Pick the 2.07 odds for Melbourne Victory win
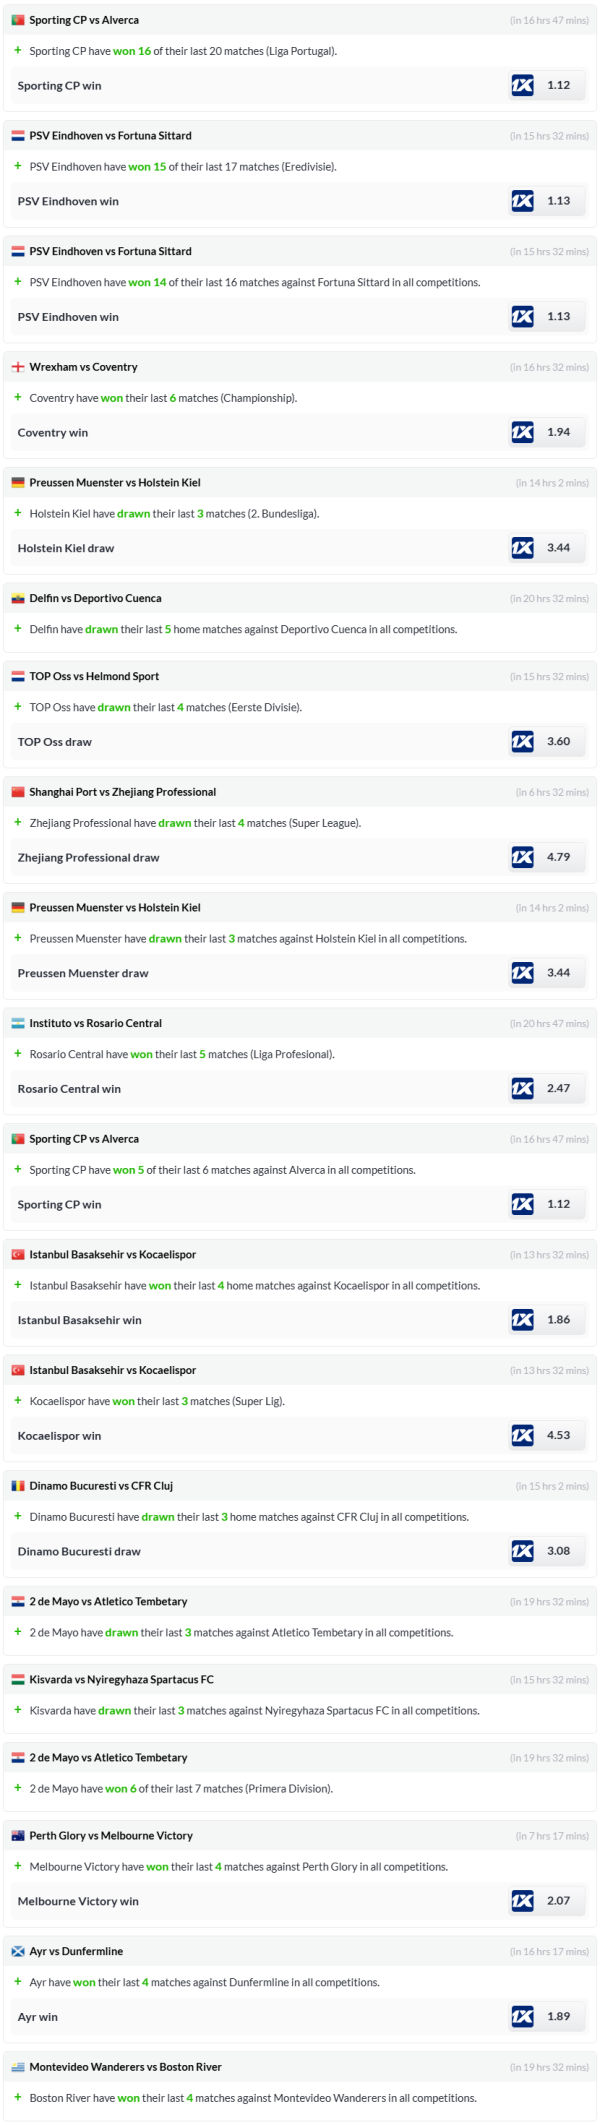This screenshot has width=600, height=2125. [x=558, y=1900]
